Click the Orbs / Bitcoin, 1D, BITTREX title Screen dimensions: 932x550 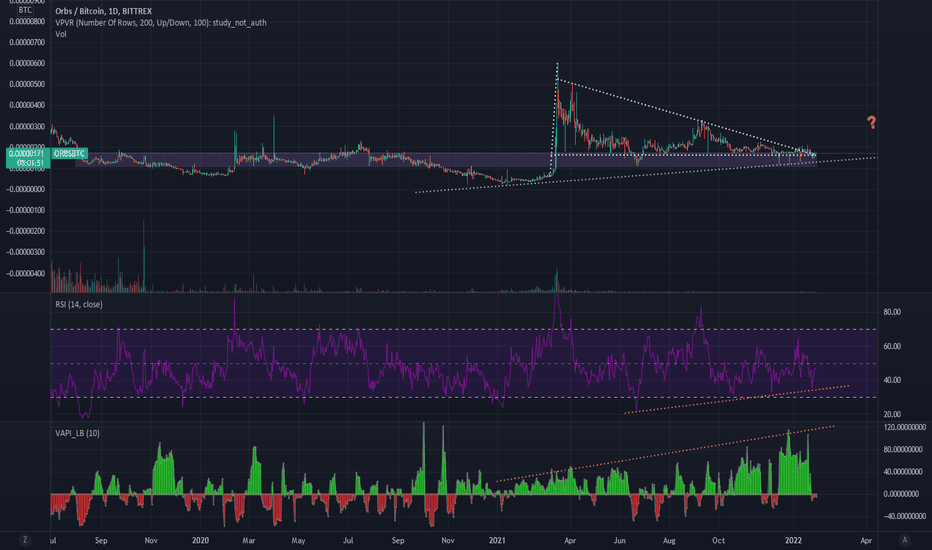coord(103,11)
